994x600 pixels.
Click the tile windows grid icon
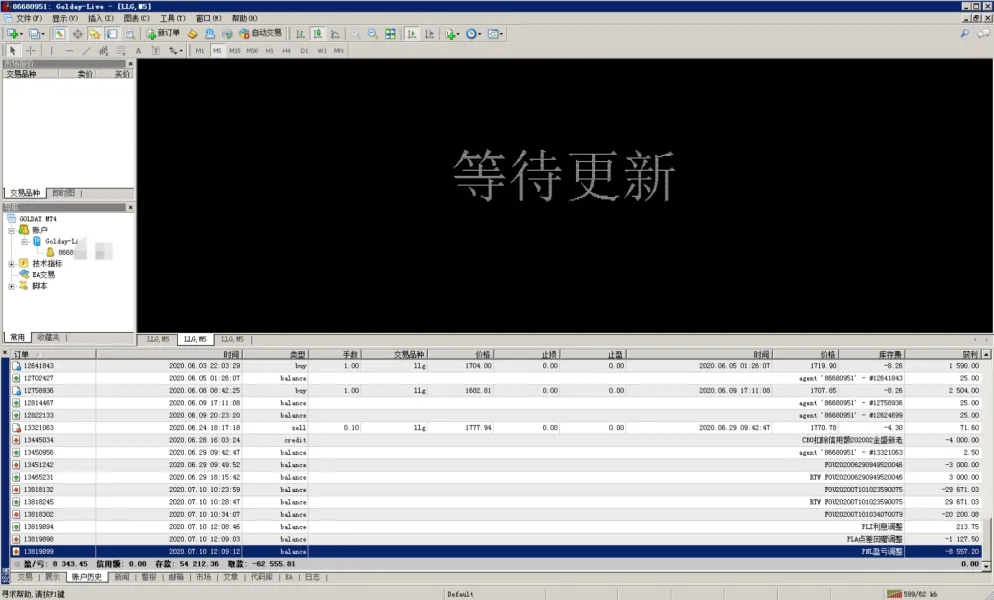390,34
